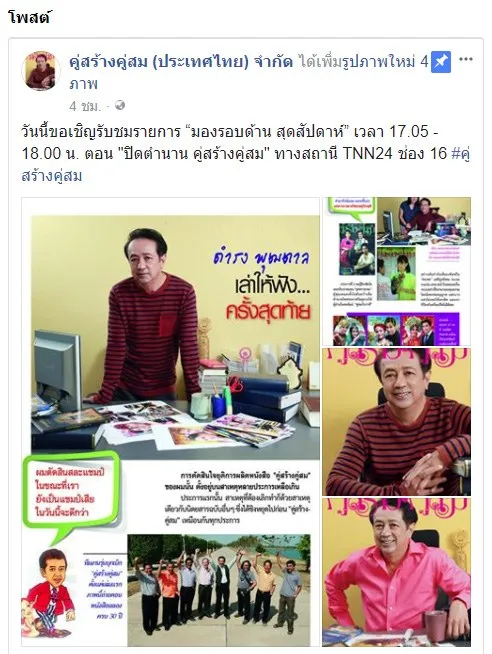Open the three-dot post options menu
The width and height of the screenshot is (492, 654).
466,59
